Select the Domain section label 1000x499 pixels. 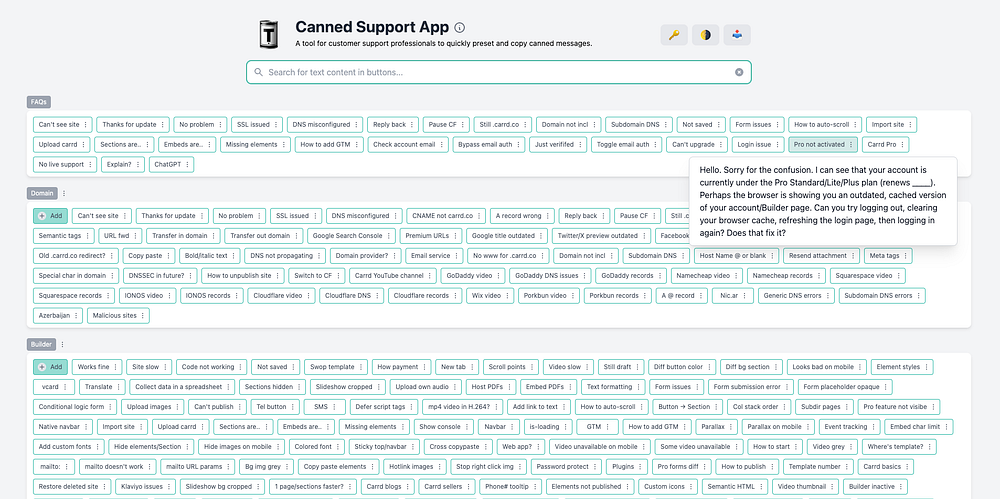coord(42,193)
